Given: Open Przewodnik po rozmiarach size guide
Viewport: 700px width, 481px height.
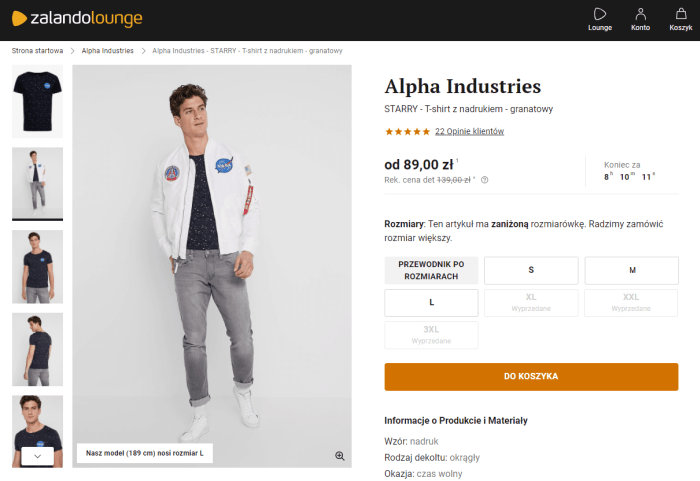Looking at the screenshot, I should click(x=431, y=270).
